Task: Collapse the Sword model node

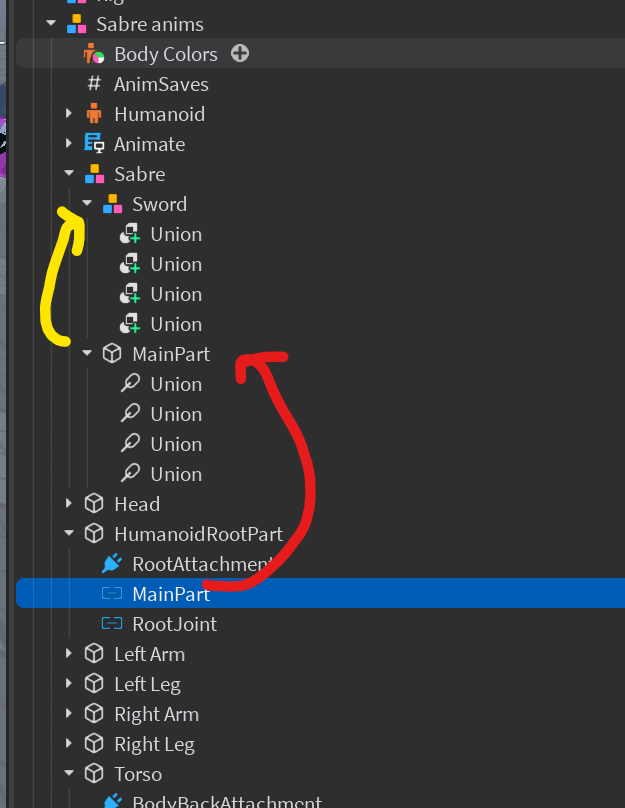Action: (87, 203)
